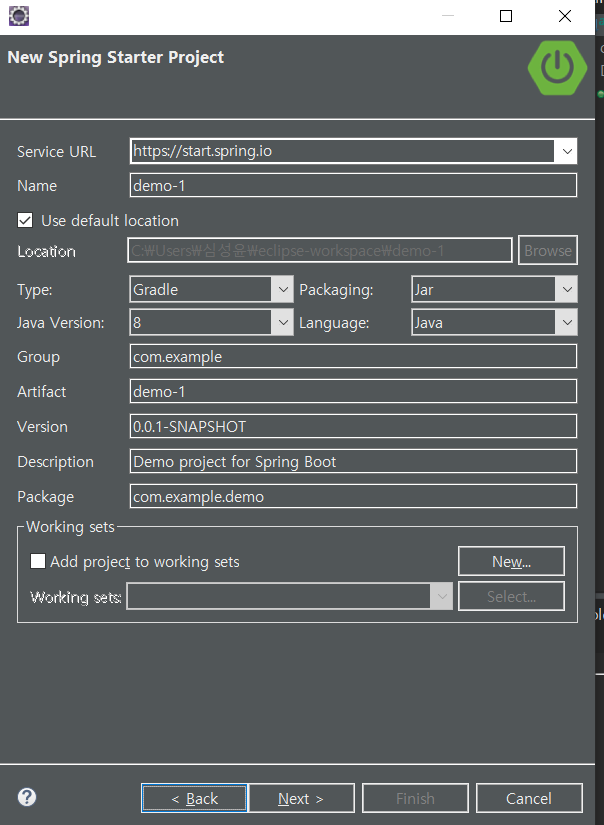Click the Service URL label
Screen dimensions: 604x825
click(56, 152)
